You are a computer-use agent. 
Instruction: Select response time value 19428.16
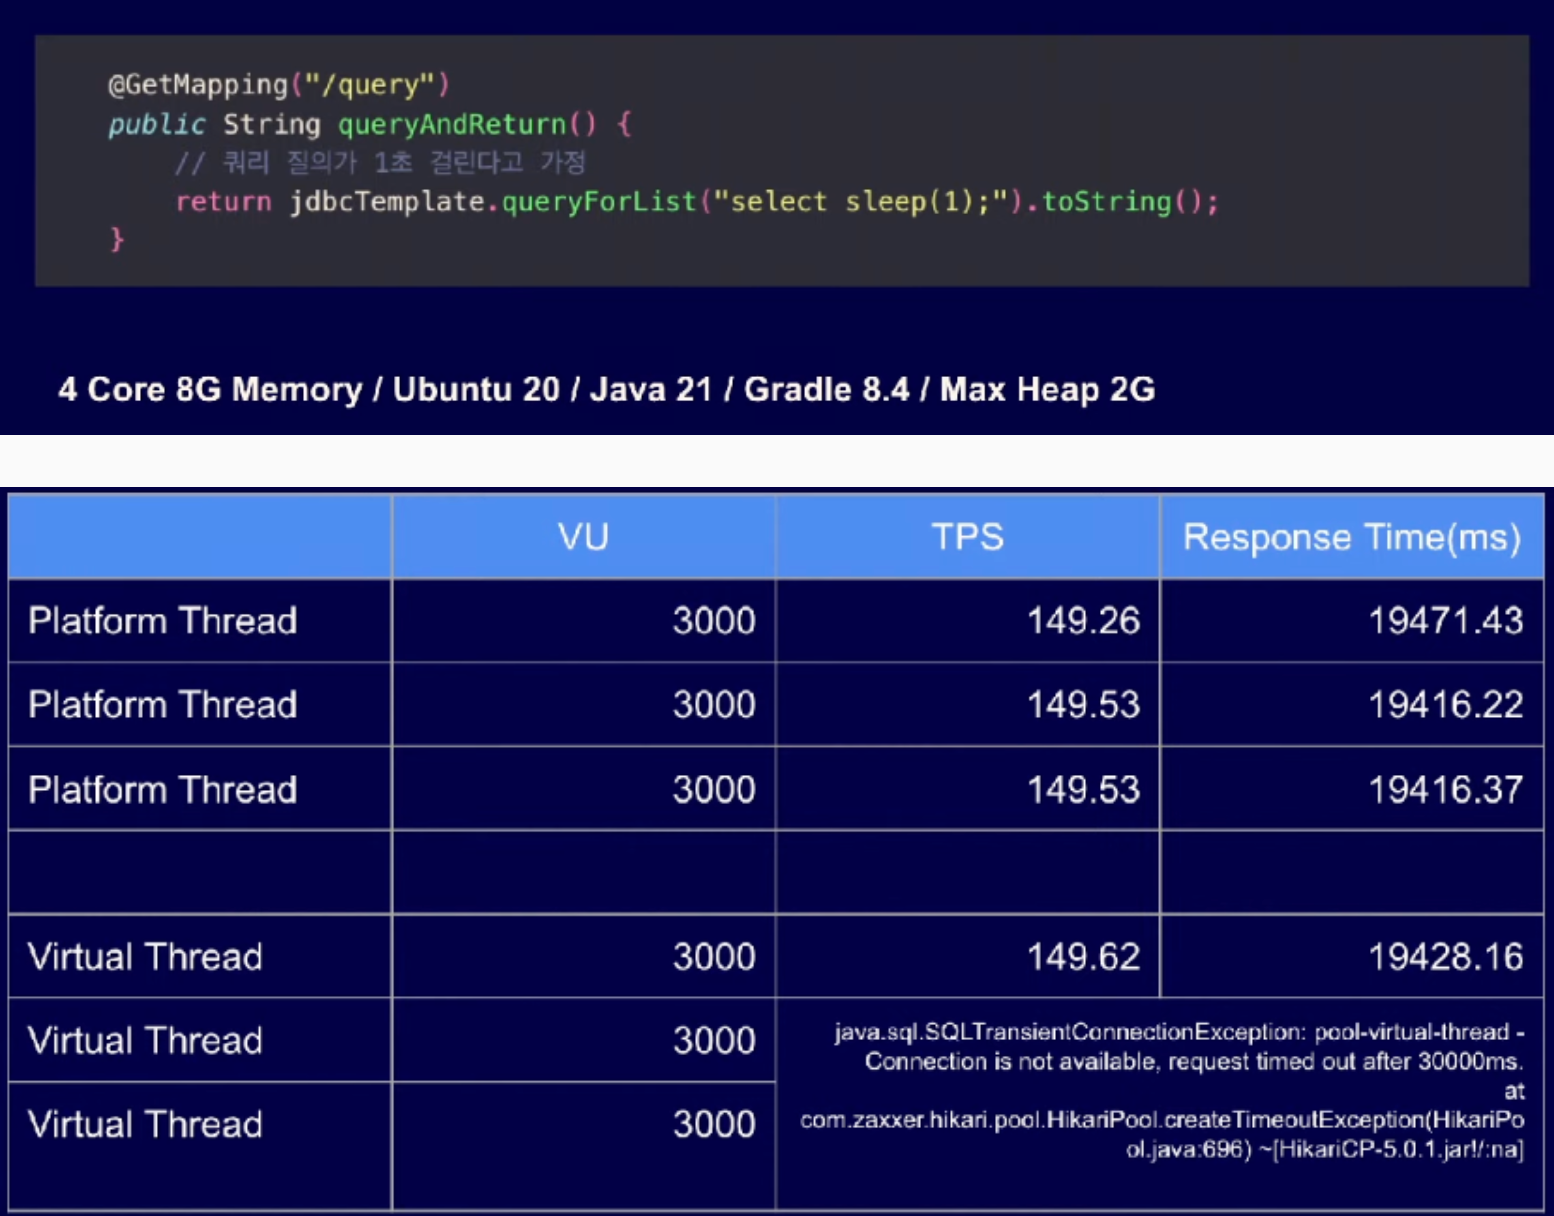coord(1445,957)
